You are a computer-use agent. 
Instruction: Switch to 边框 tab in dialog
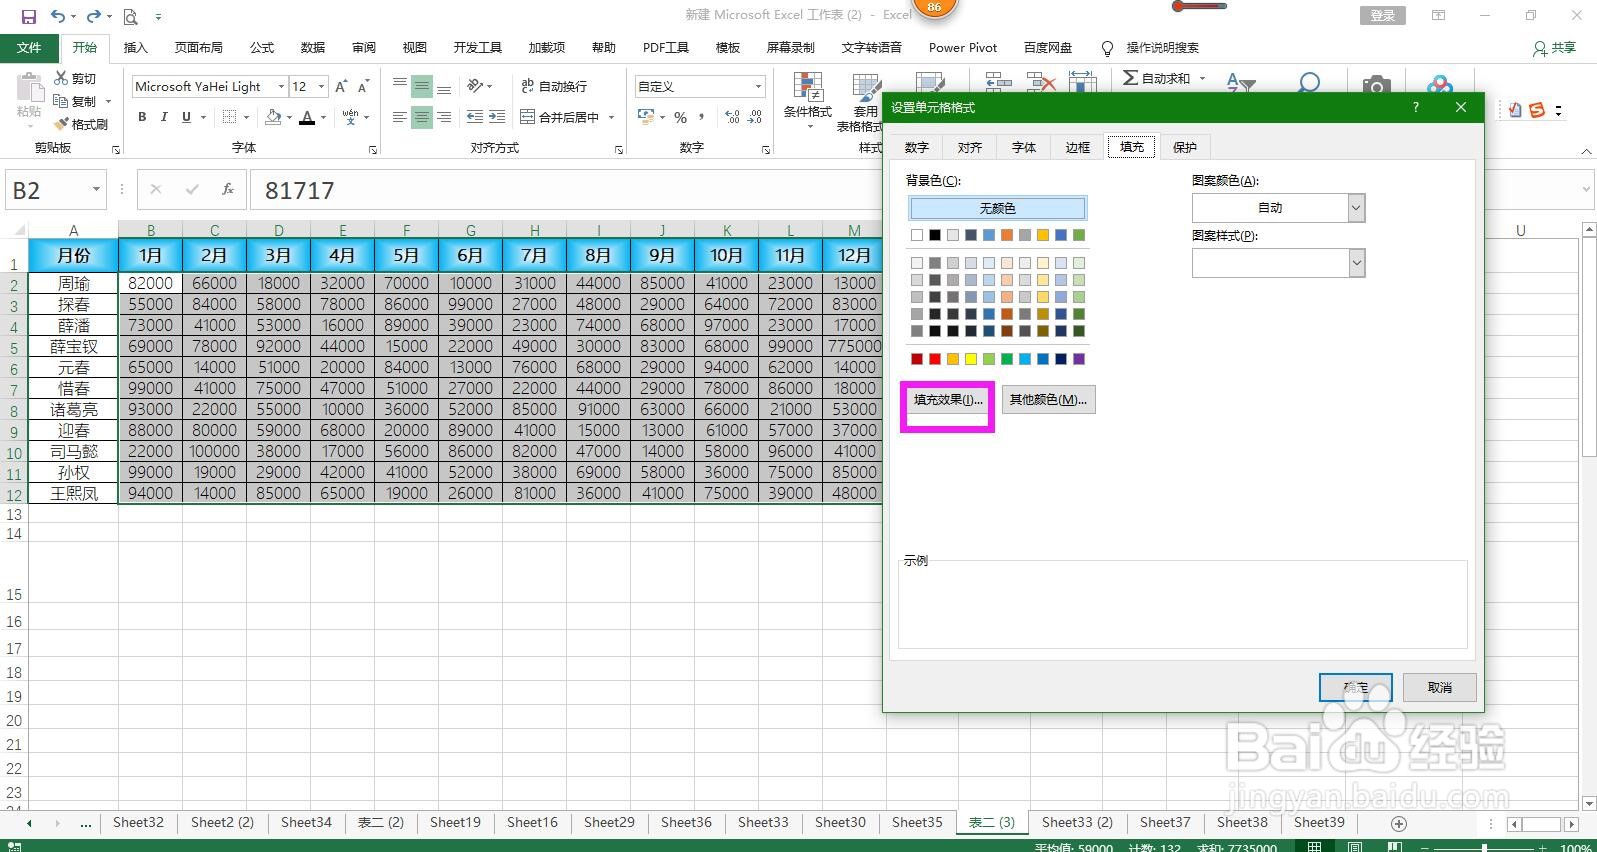1078,147
